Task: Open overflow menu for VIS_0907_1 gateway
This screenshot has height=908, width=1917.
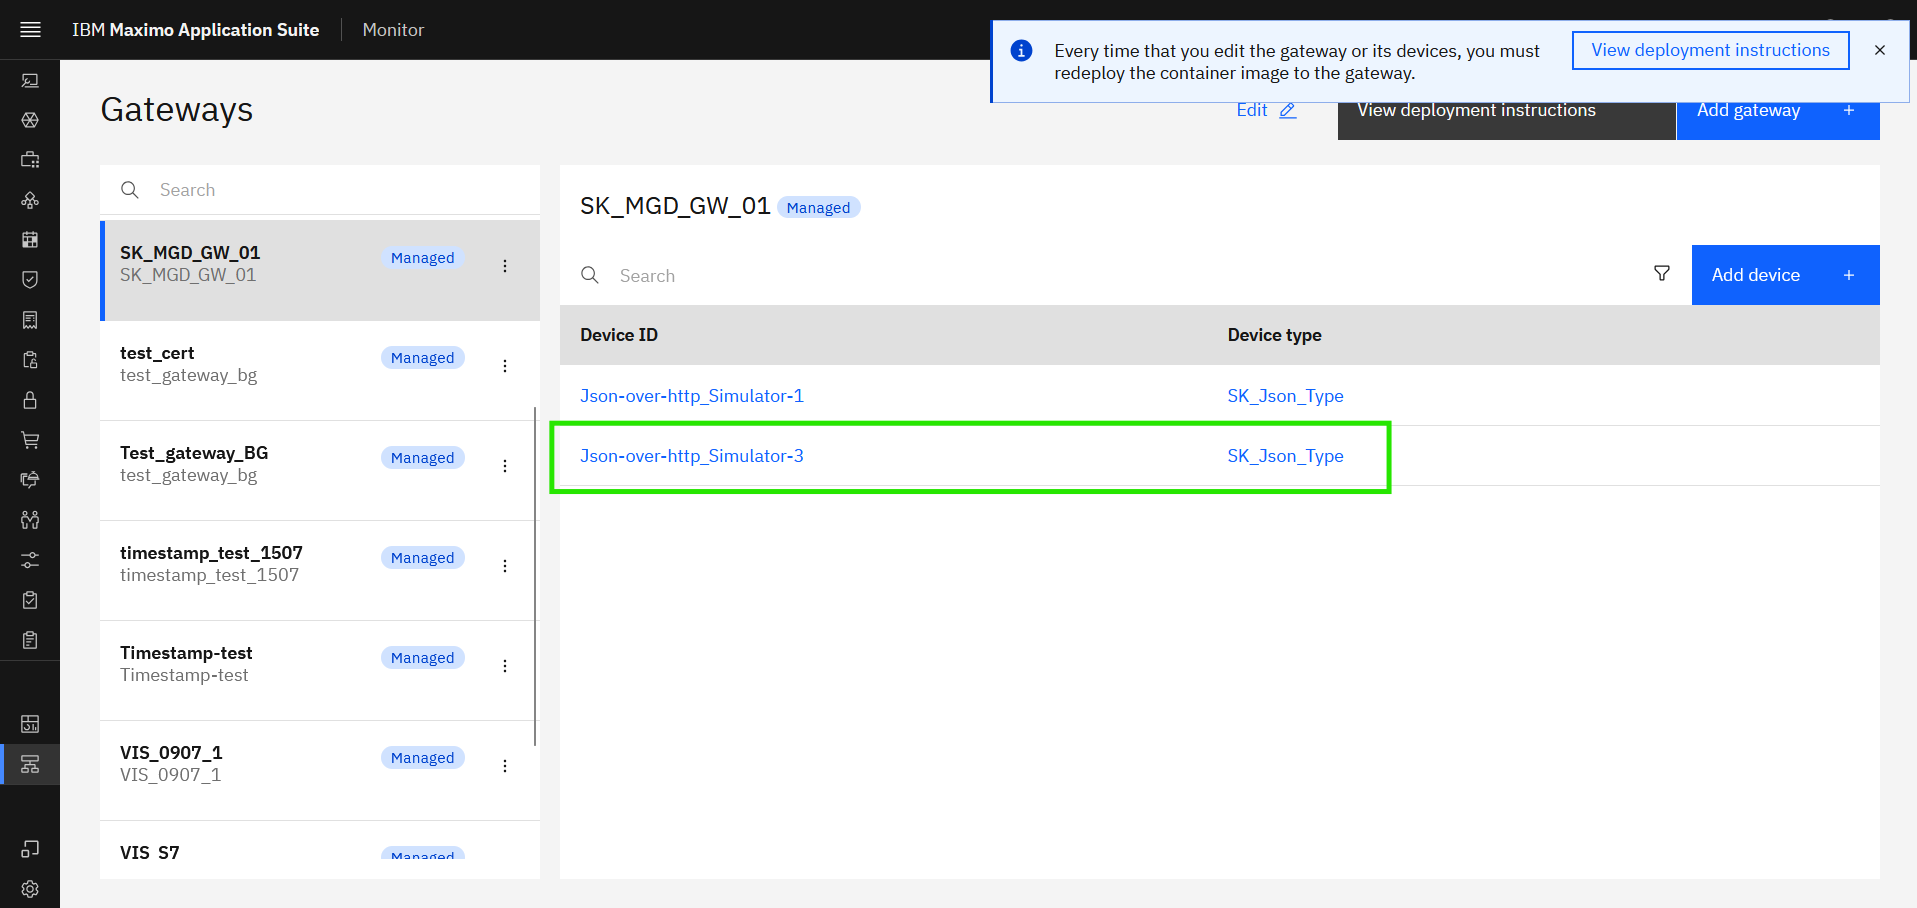Action: pos(505,766)
